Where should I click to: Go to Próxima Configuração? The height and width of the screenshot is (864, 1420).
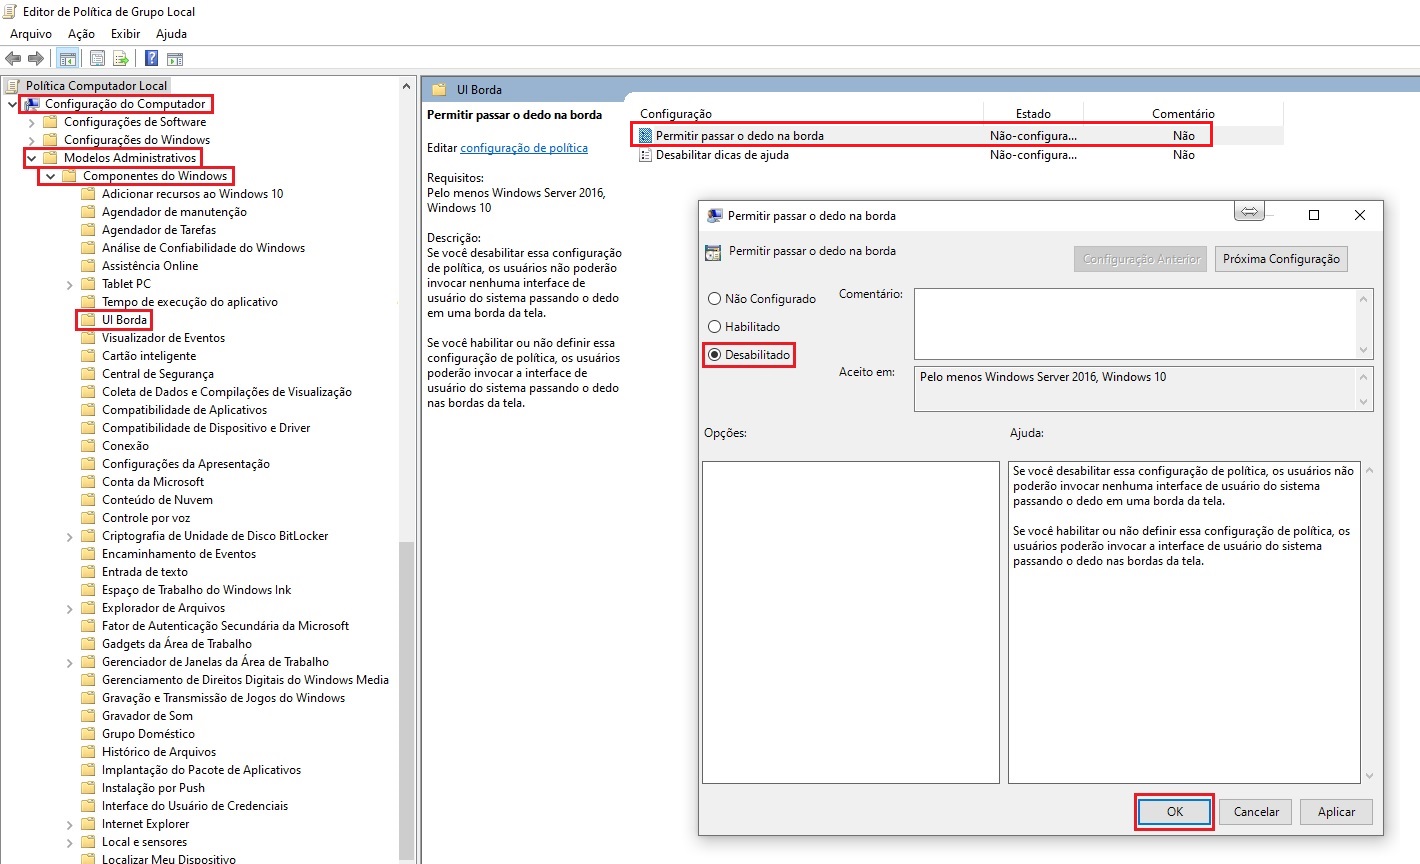(1281, 259)
